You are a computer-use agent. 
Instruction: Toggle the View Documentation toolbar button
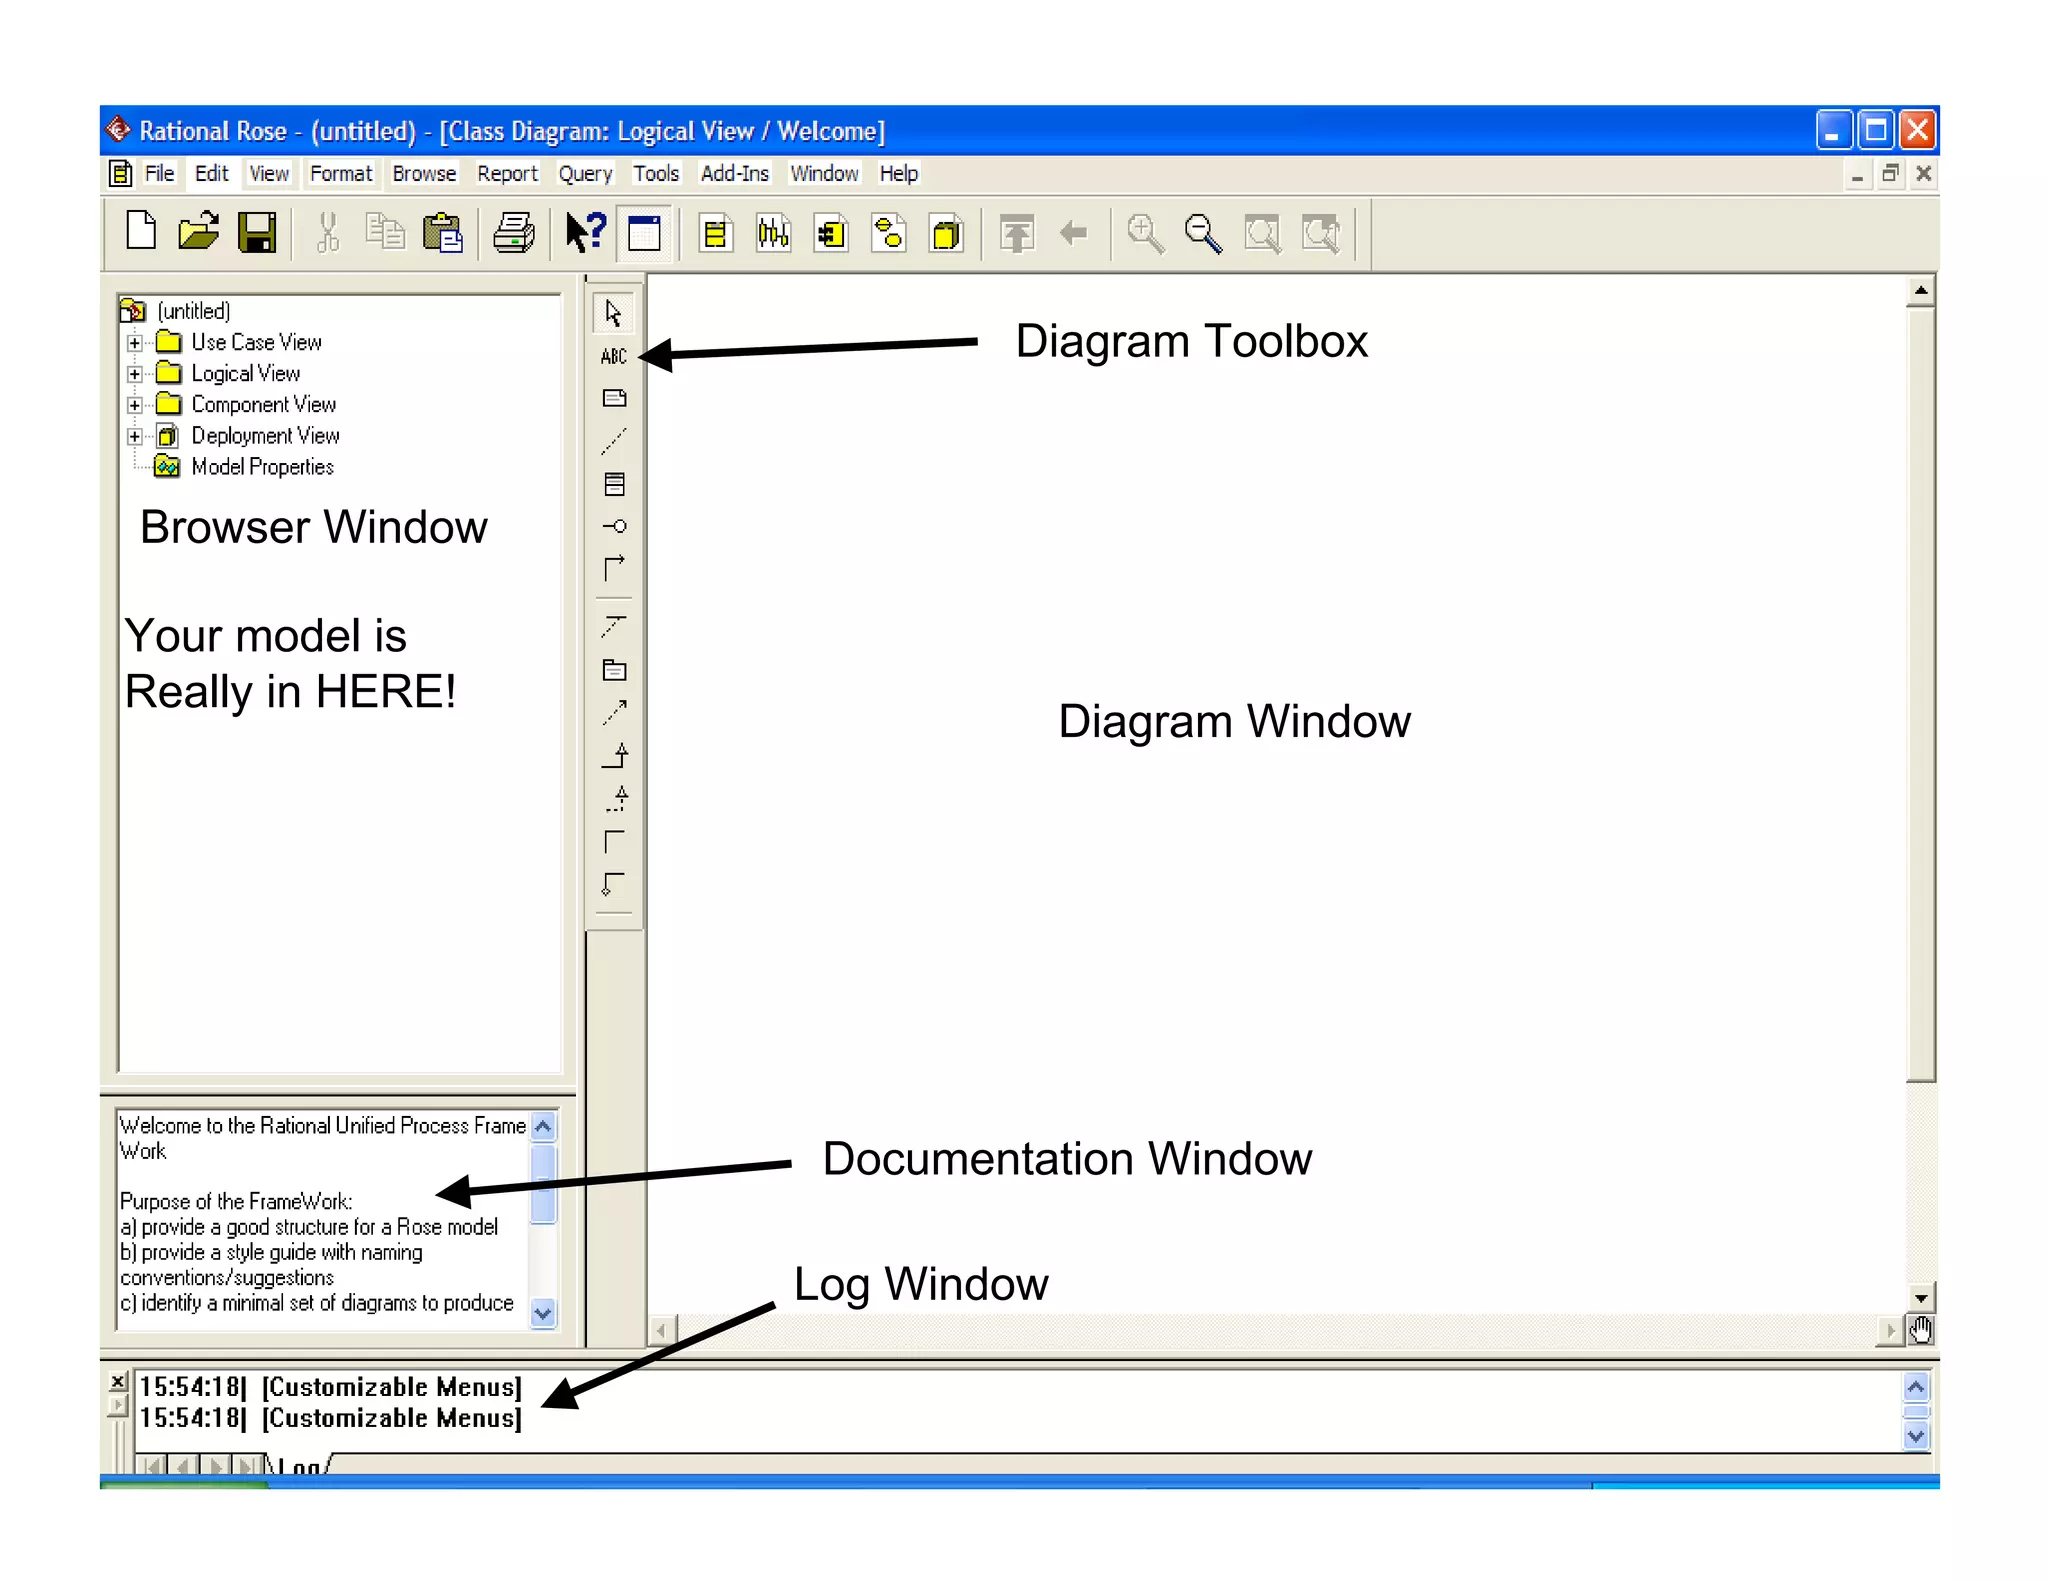(x=644, y=233)
